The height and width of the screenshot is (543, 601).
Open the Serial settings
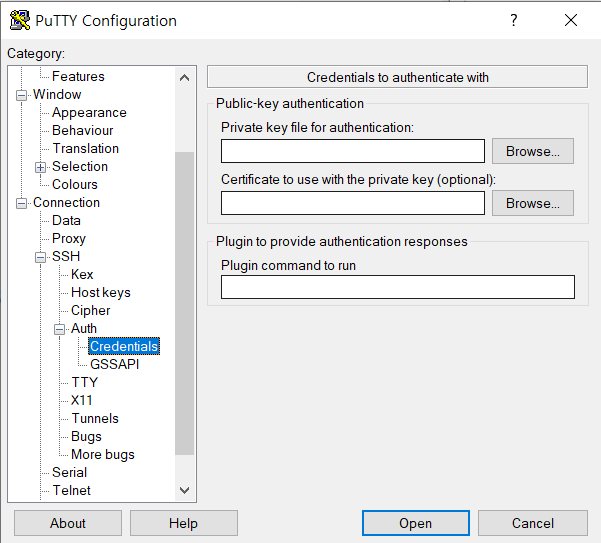[69, 472]
